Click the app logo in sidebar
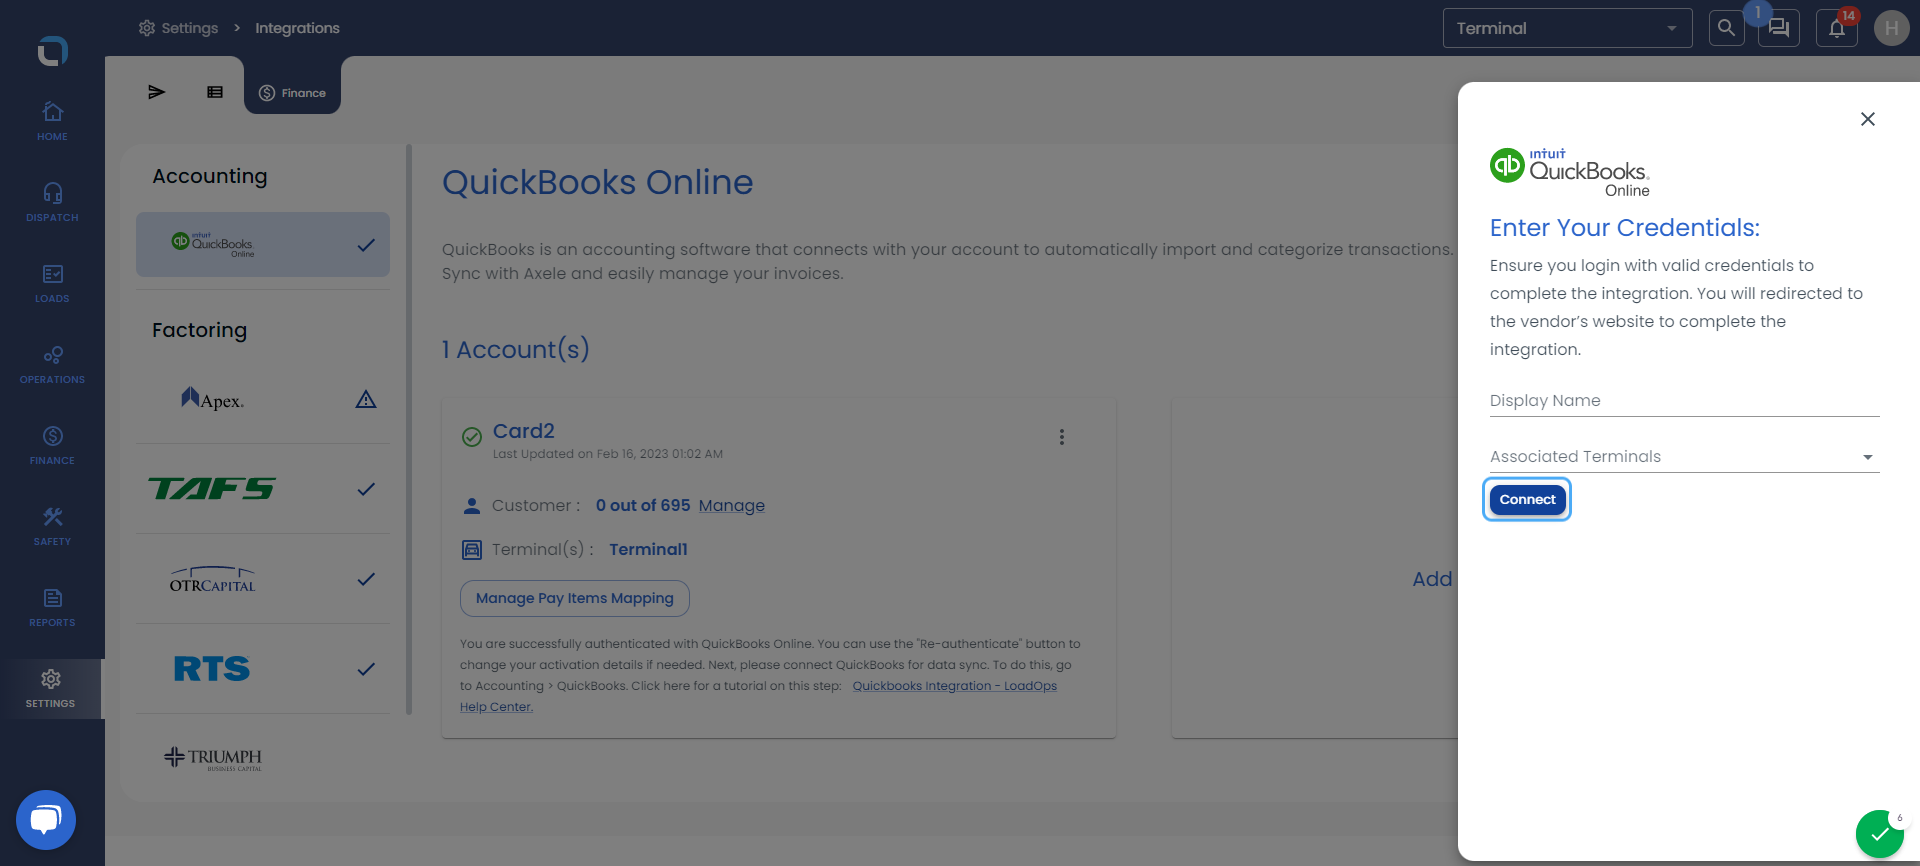This screenshot has width=1920, height=866. (x=52, y=50)
